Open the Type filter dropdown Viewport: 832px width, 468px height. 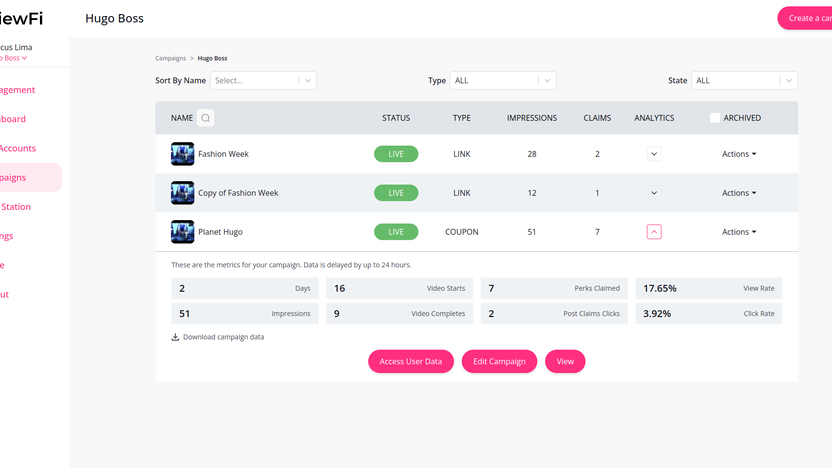pos(503,81)
